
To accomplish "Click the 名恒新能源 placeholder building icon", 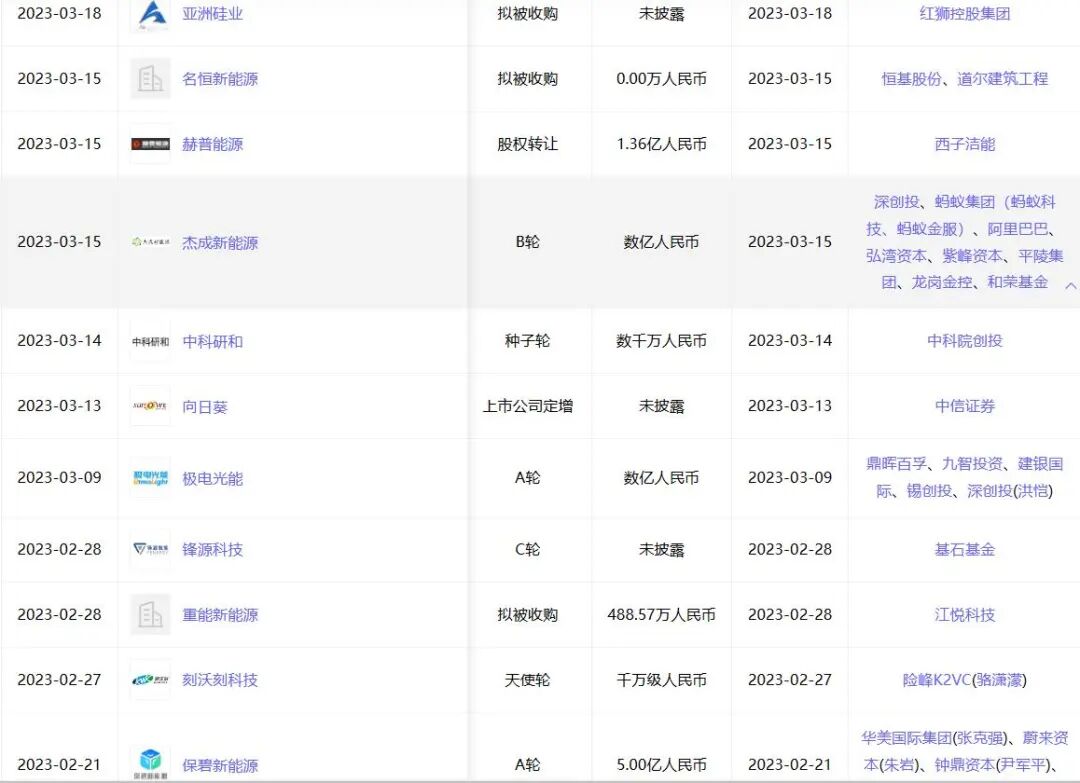I will tap(150, 78).
